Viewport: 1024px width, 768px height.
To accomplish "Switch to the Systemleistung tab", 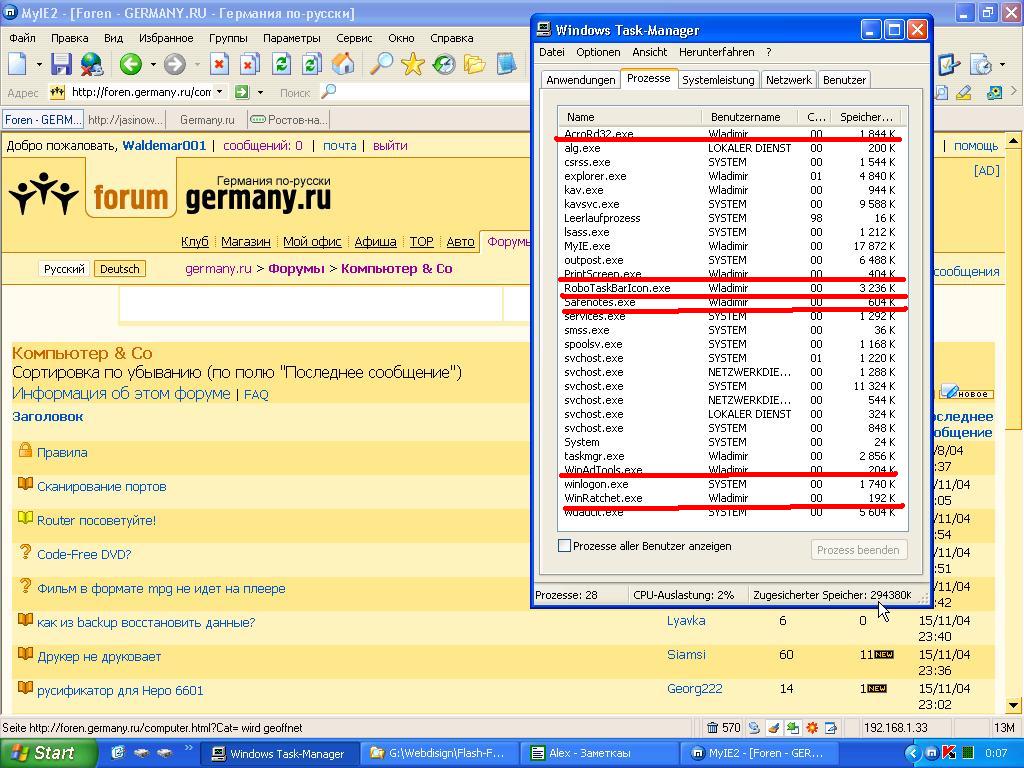I will pos(718,80).
